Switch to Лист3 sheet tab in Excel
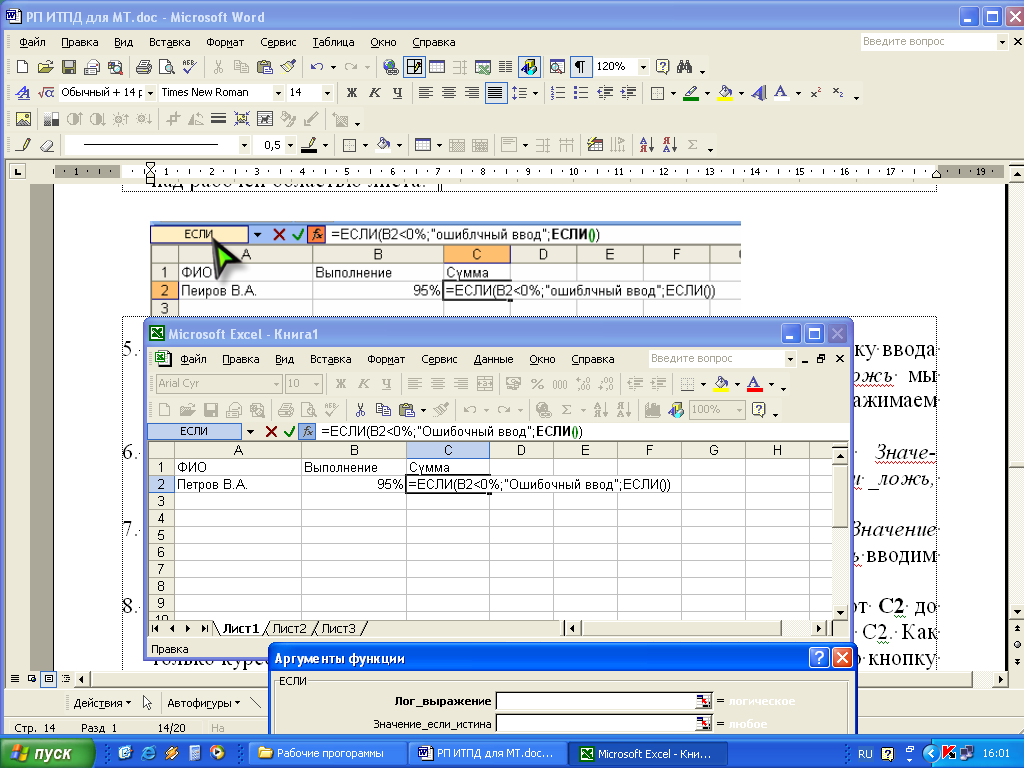The width and height of the screenshot is (1024, 768). (x=339, y=628)
